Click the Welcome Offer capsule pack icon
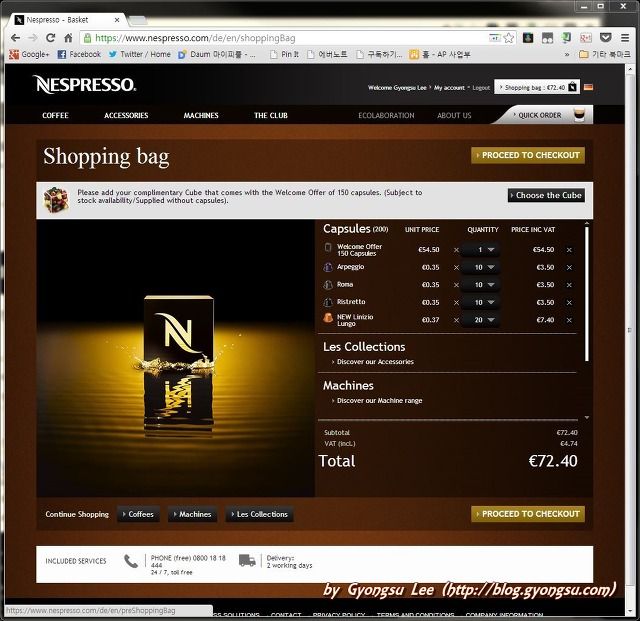The image size is (640, 621). (328, 247)
